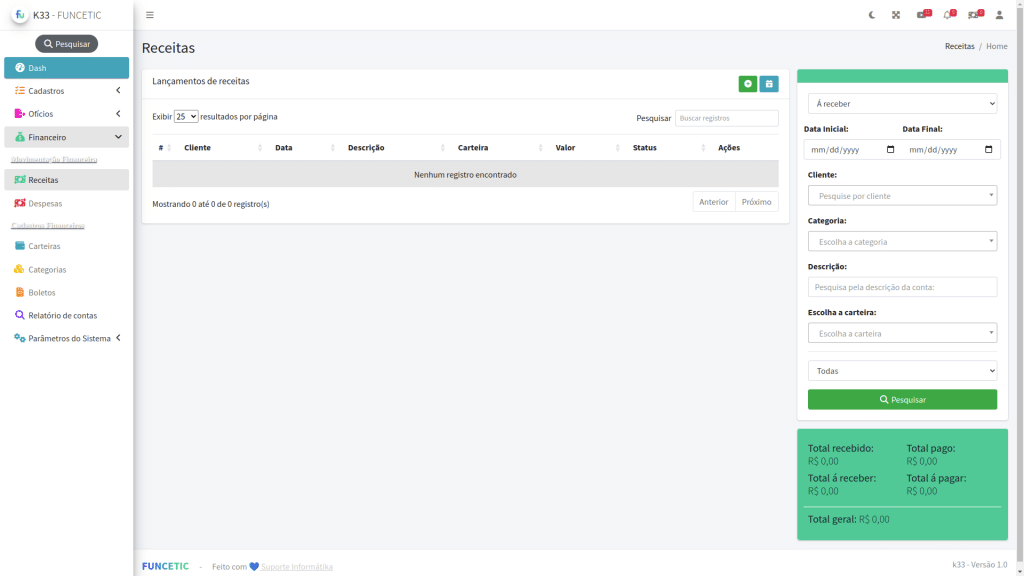
Task: Click the FUNCETIC logo in the sidebar header
Action: click(20, 14)
